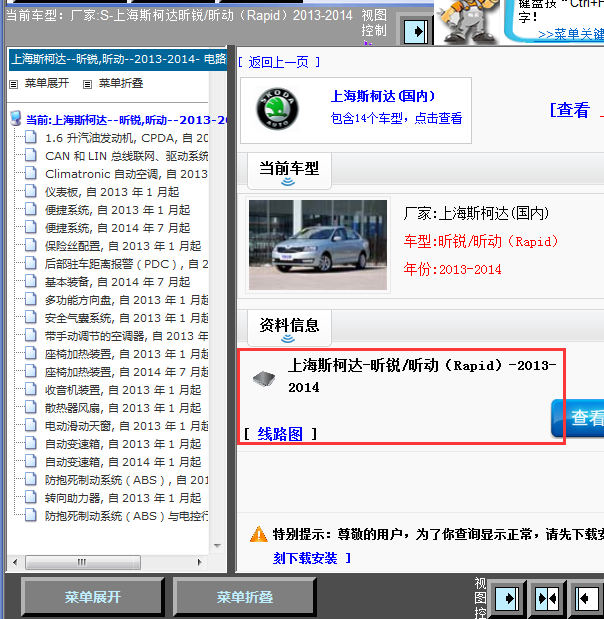Open 座椅加热装置, 自 2014 年 7 月 entry
The width and height of the screenshot is (604, 619).
click(126, 372)
